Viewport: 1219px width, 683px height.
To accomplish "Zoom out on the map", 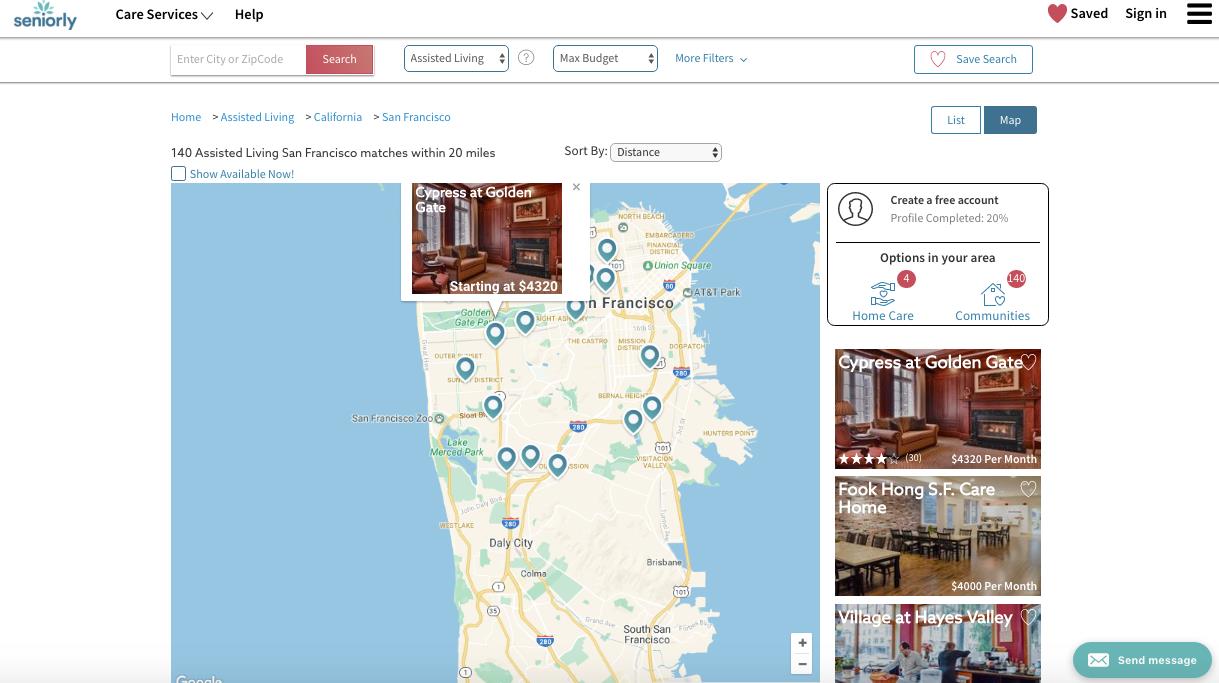I will tap(802, 664).
